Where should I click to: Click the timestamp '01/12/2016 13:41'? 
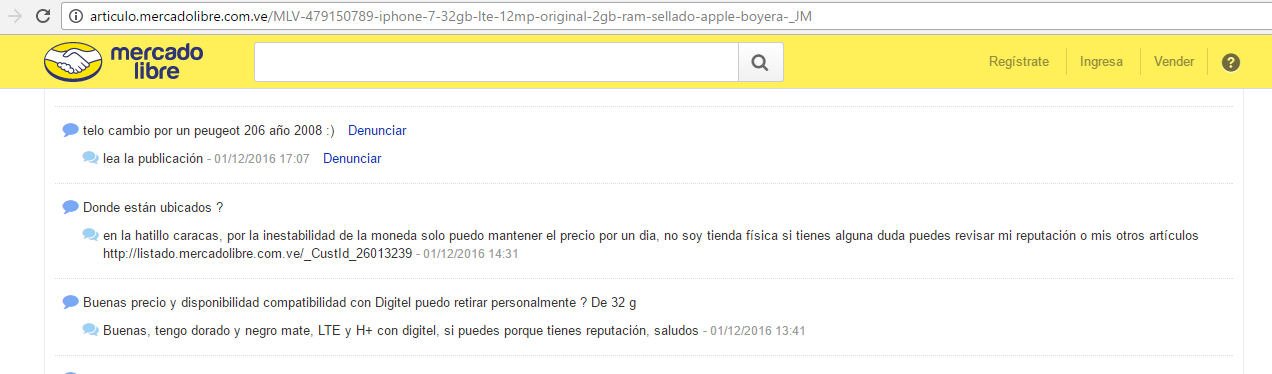(758, 331)
